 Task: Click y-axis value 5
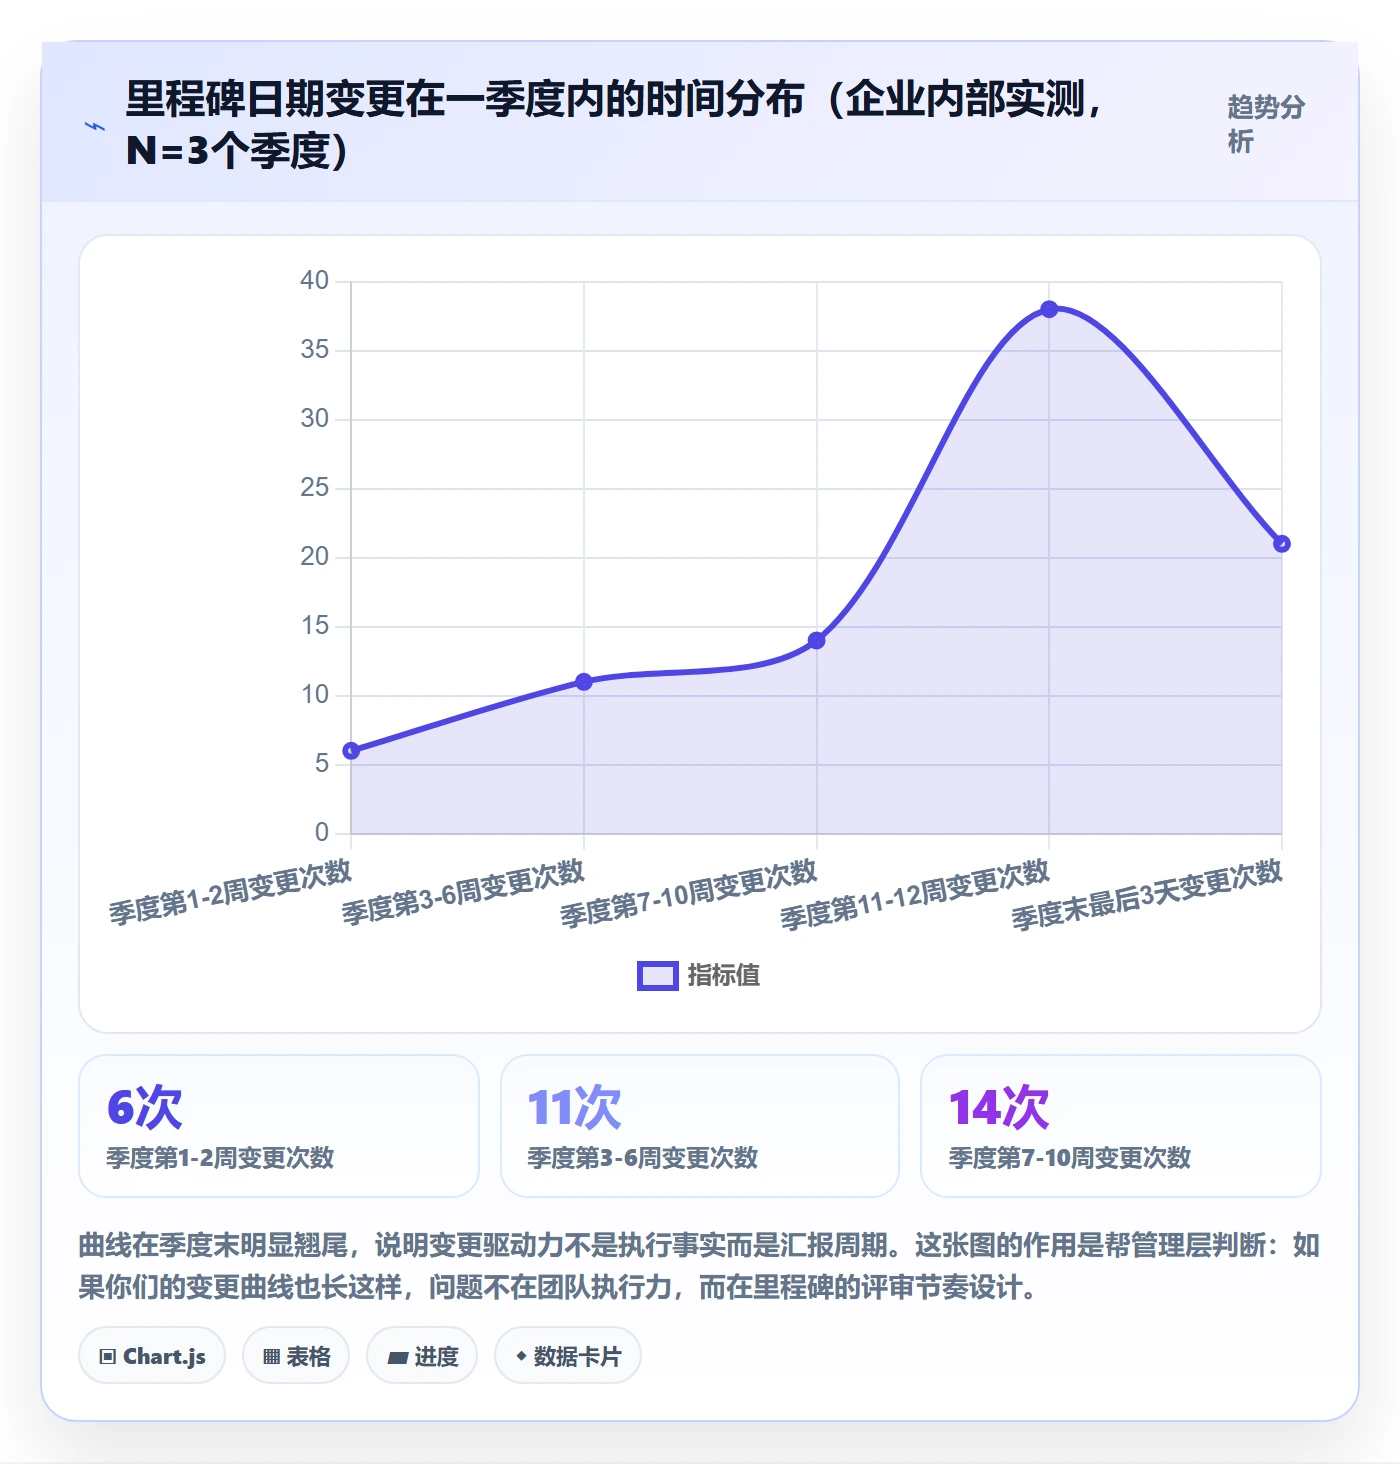point(322,764)
